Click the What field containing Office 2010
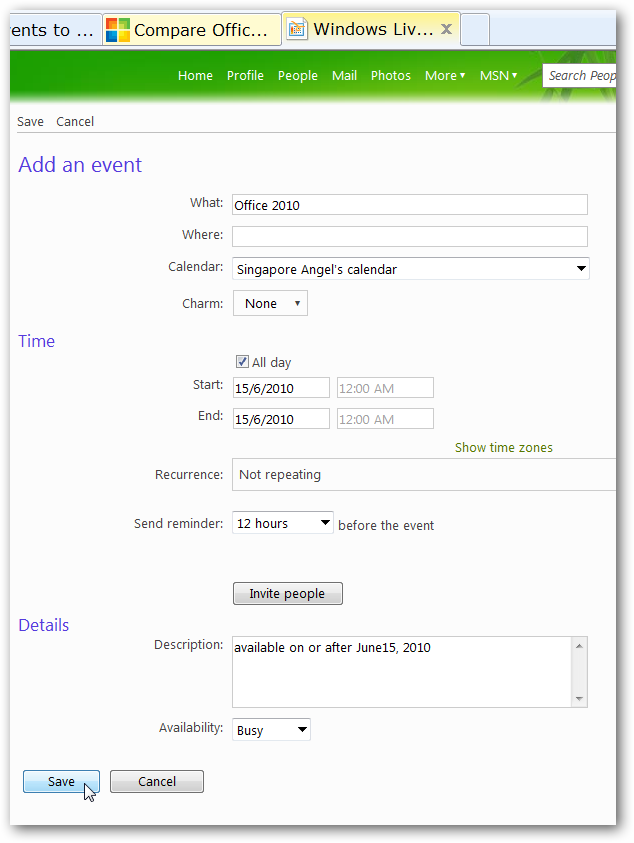The image size is (634, 843). (410, 205)
